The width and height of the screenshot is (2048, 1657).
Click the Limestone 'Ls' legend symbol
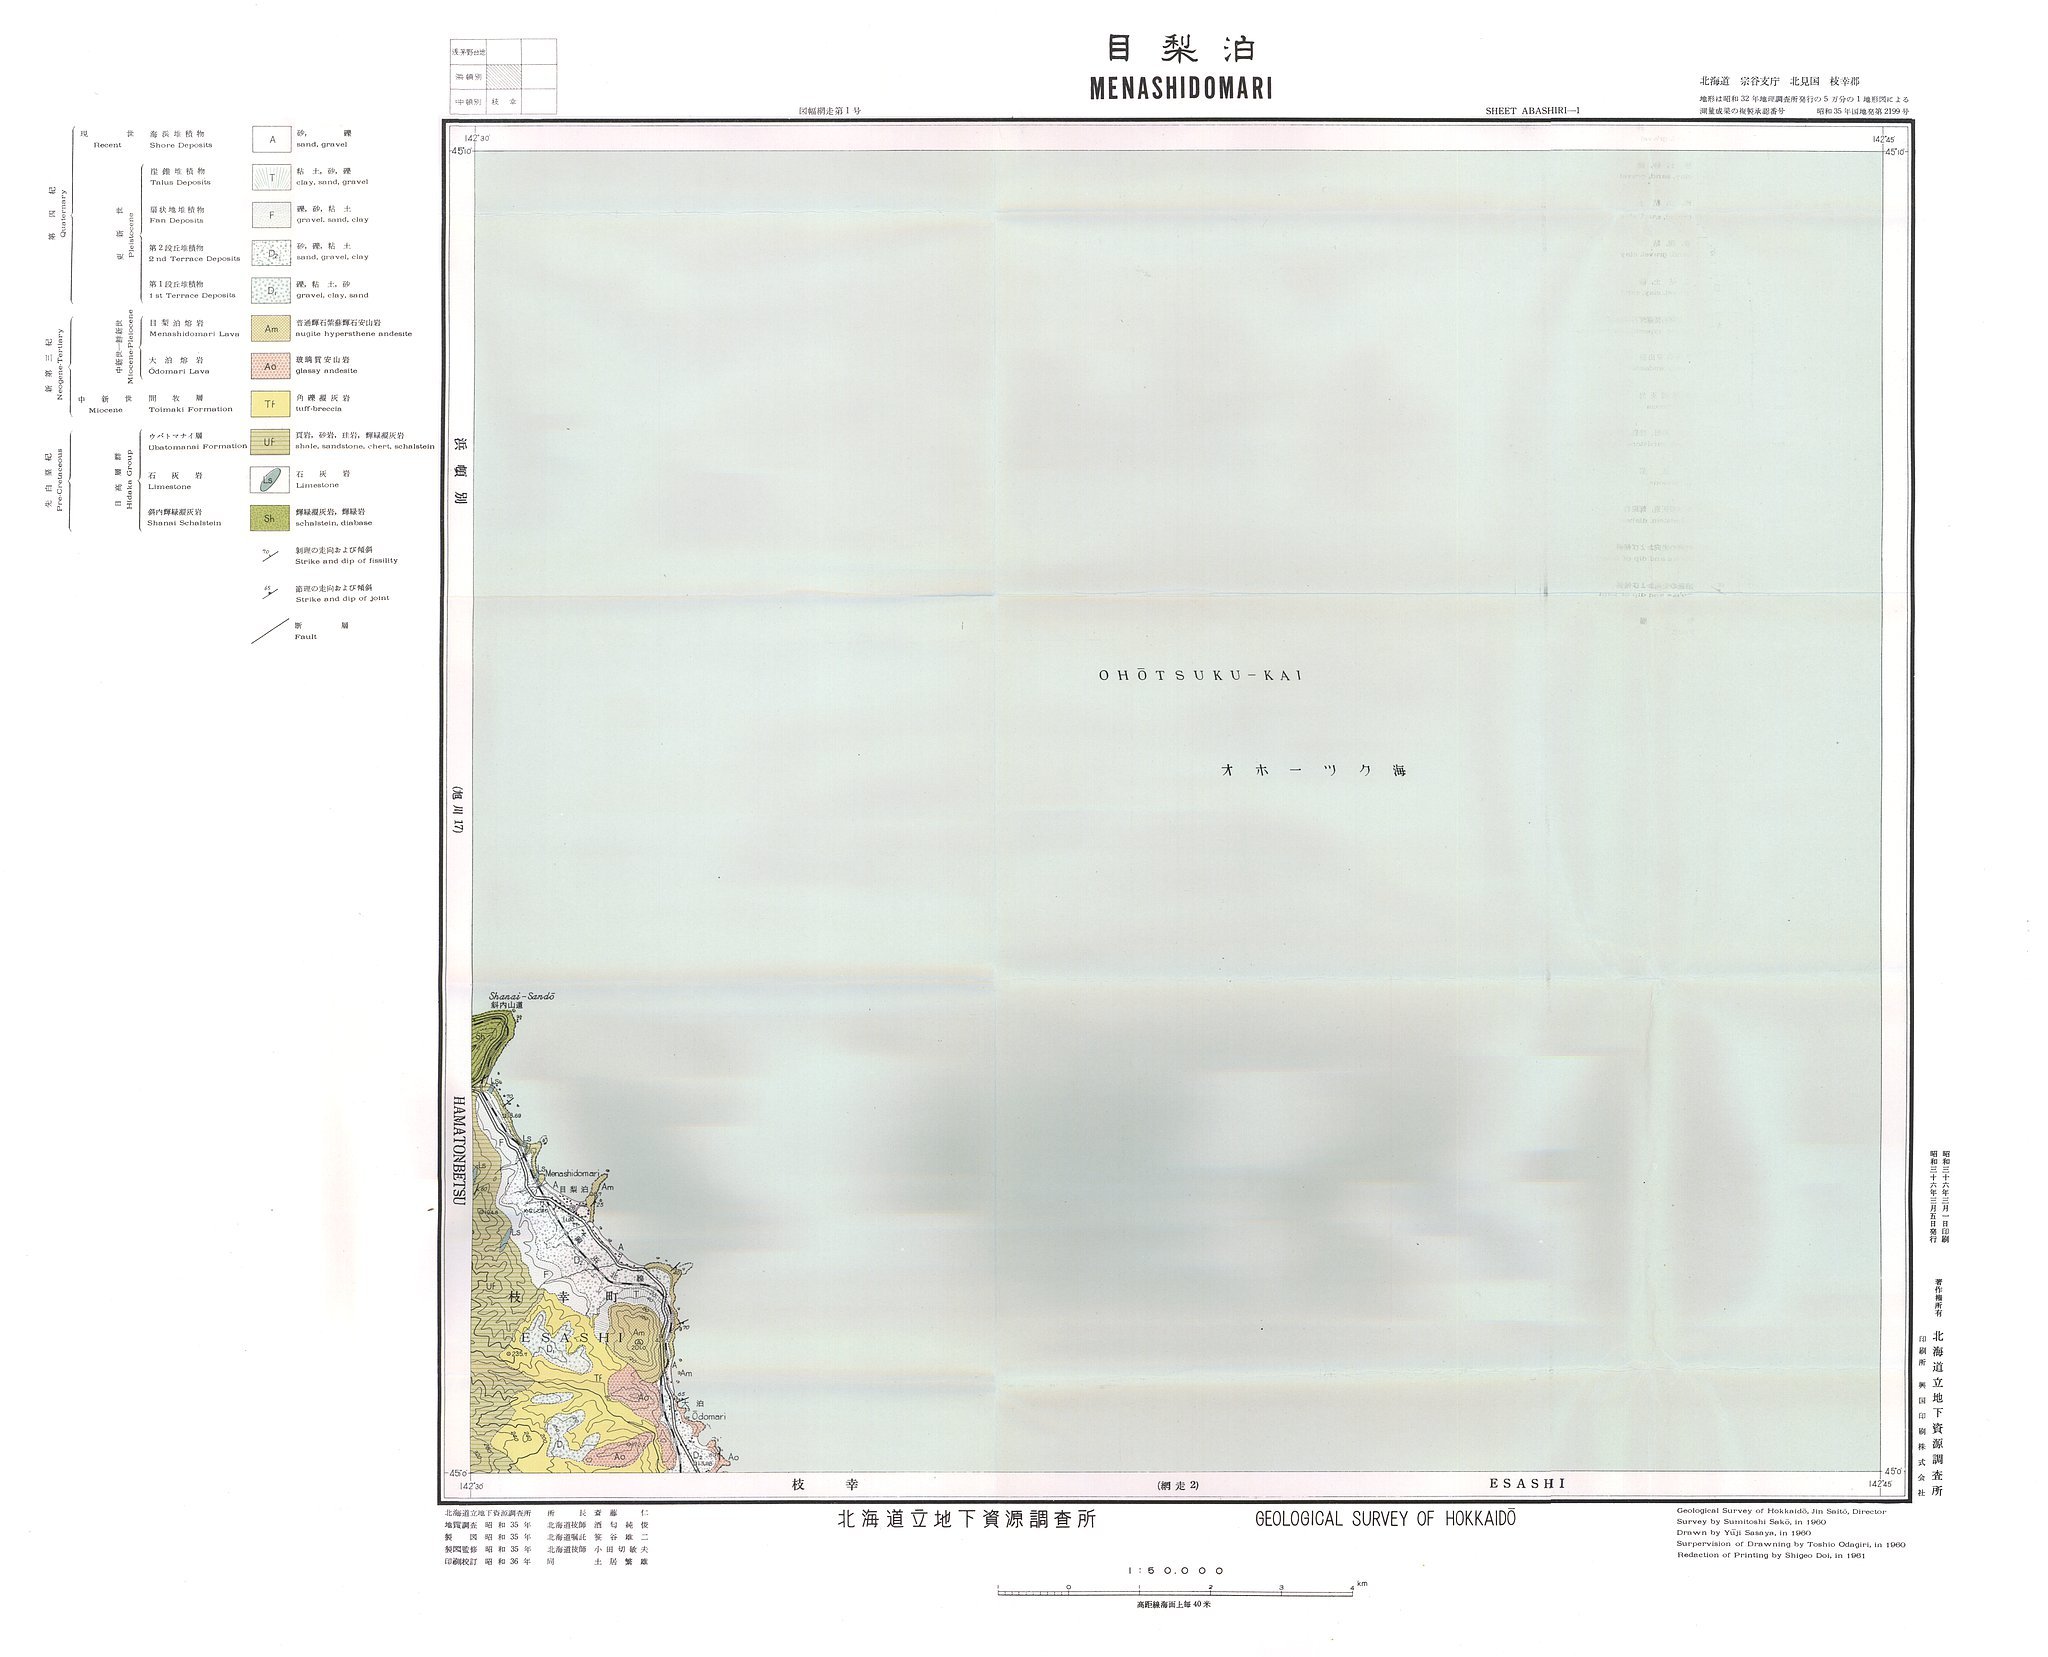click(271, 480)
